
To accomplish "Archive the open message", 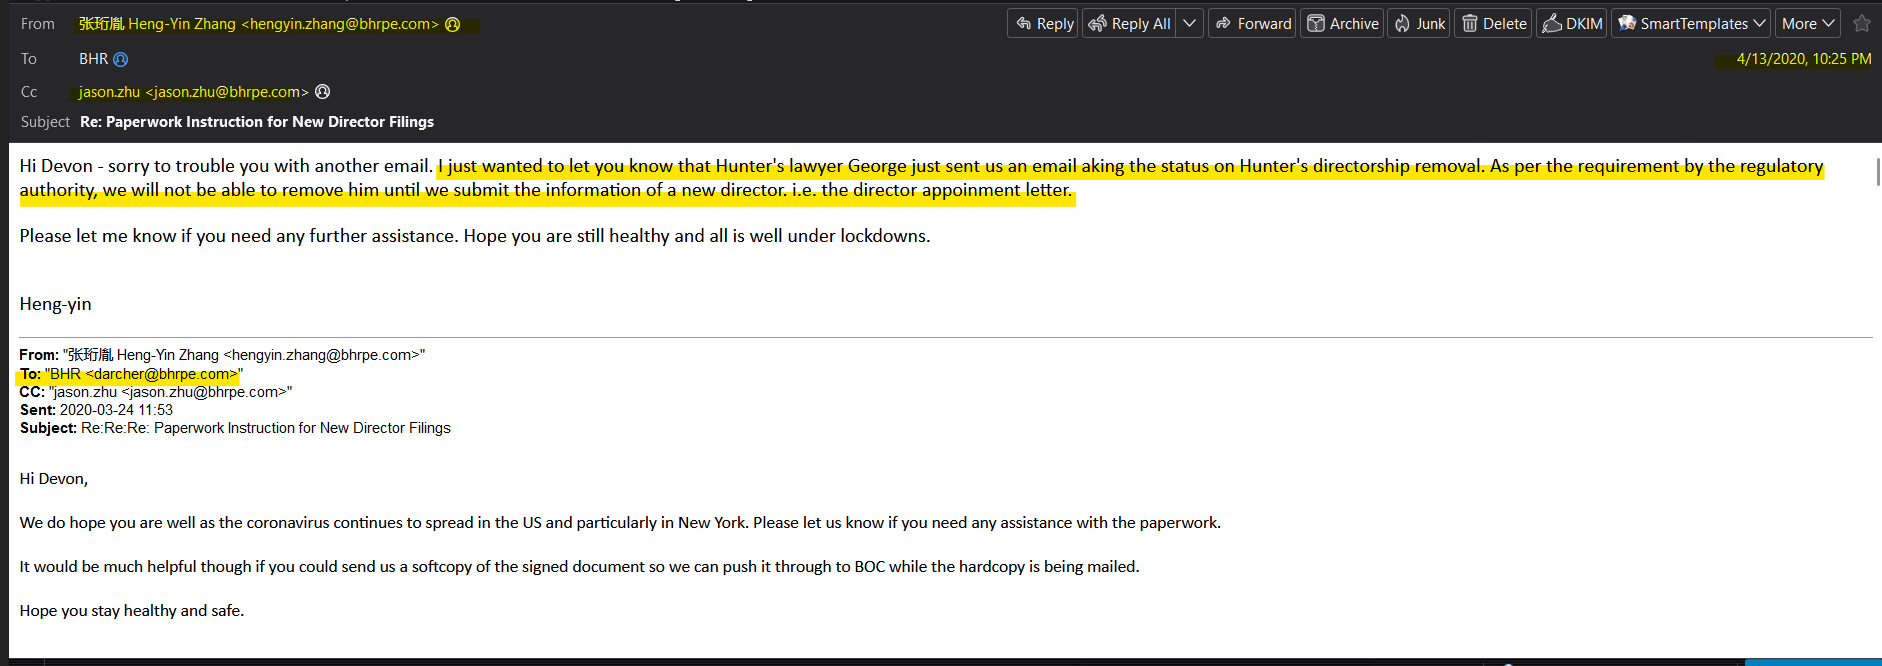I will coord(1342,24).
